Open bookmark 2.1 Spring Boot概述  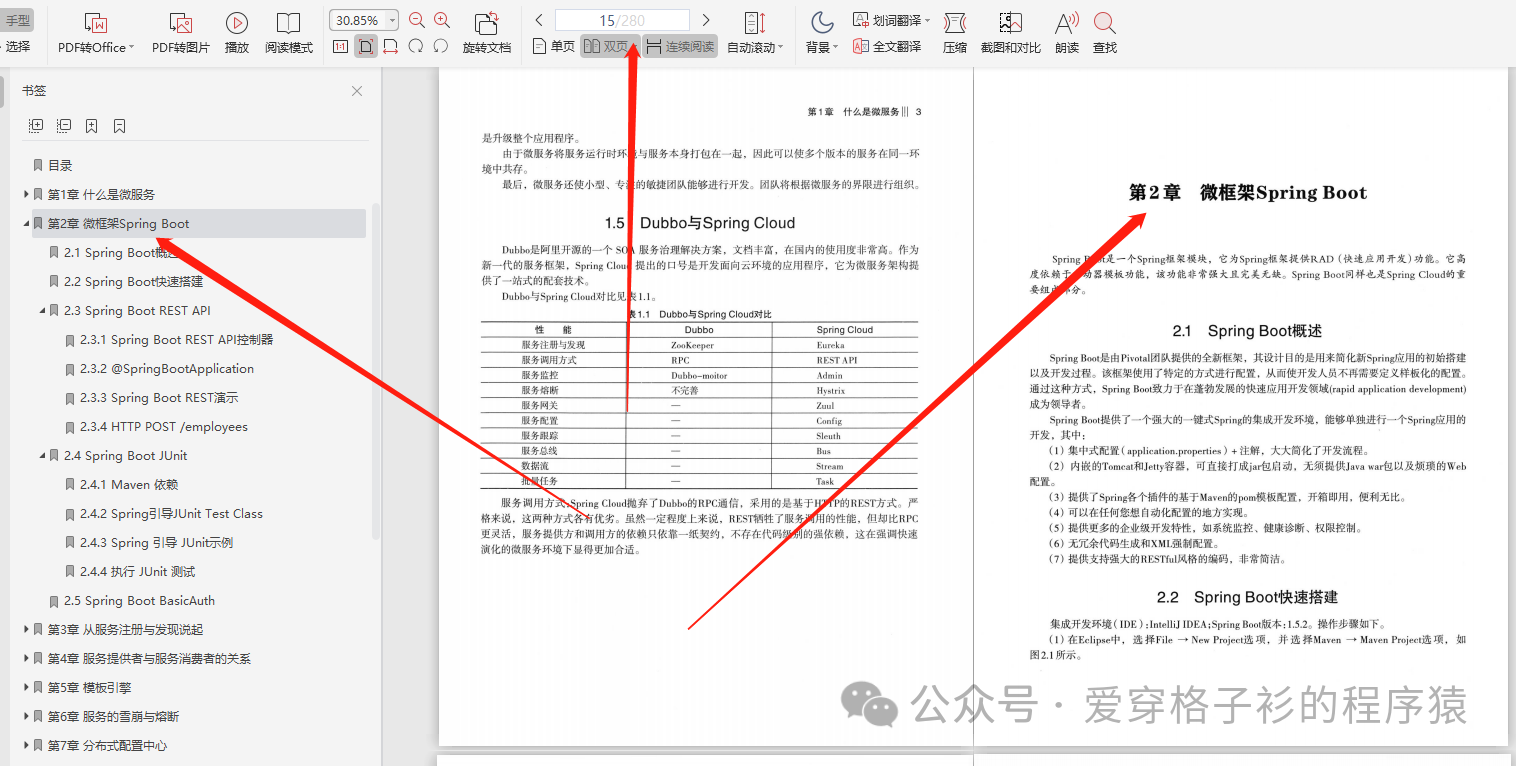(x=120, y=253)
